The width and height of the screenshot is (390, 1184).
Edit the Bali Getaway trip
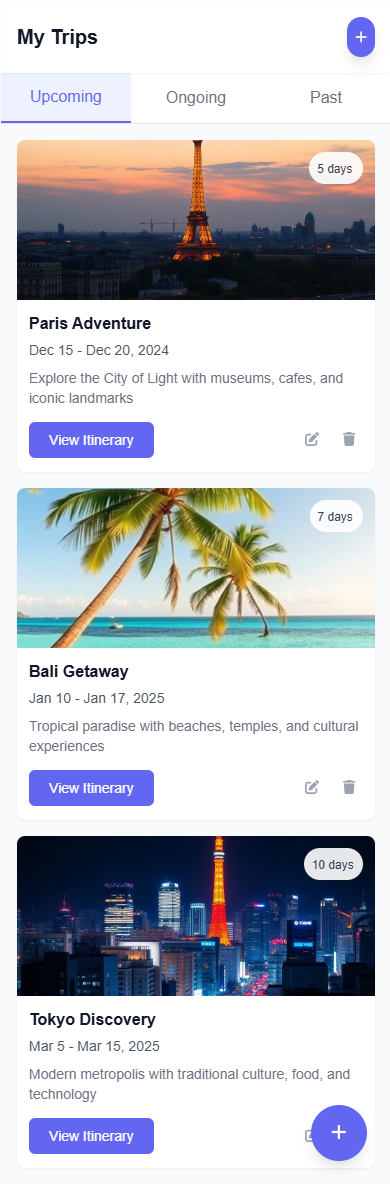pyautogui.click(x=311, y=788)
